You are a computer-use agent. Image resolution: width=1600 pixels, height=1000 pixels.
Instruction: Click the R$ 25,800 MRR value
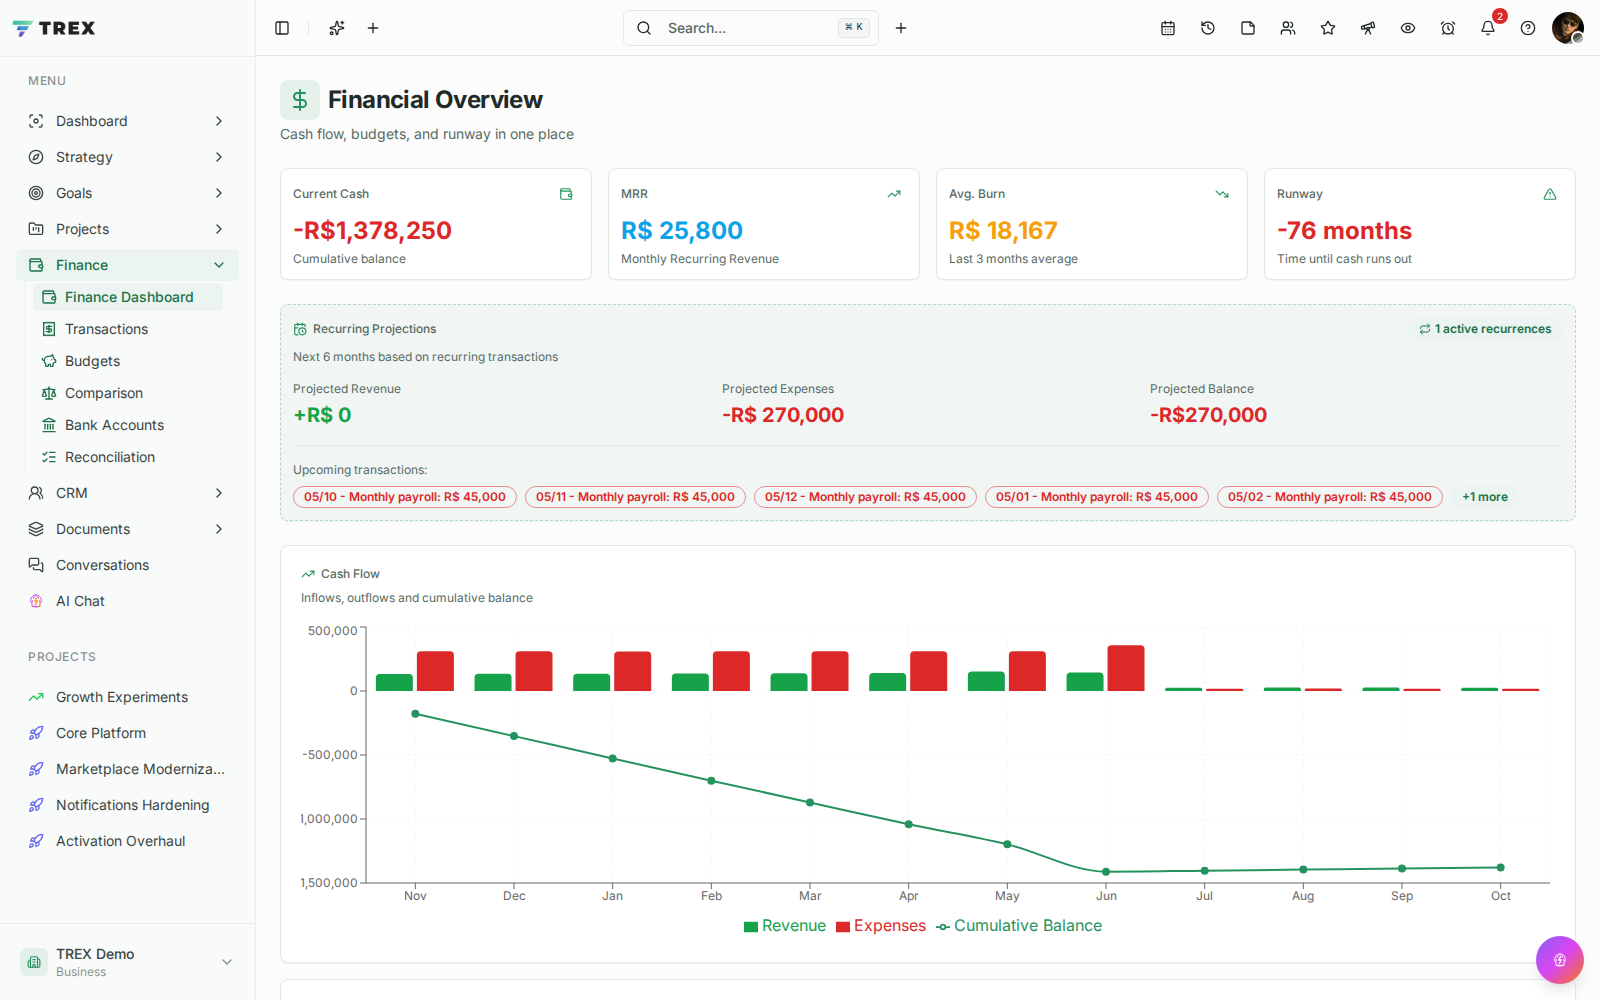(682, 231)
